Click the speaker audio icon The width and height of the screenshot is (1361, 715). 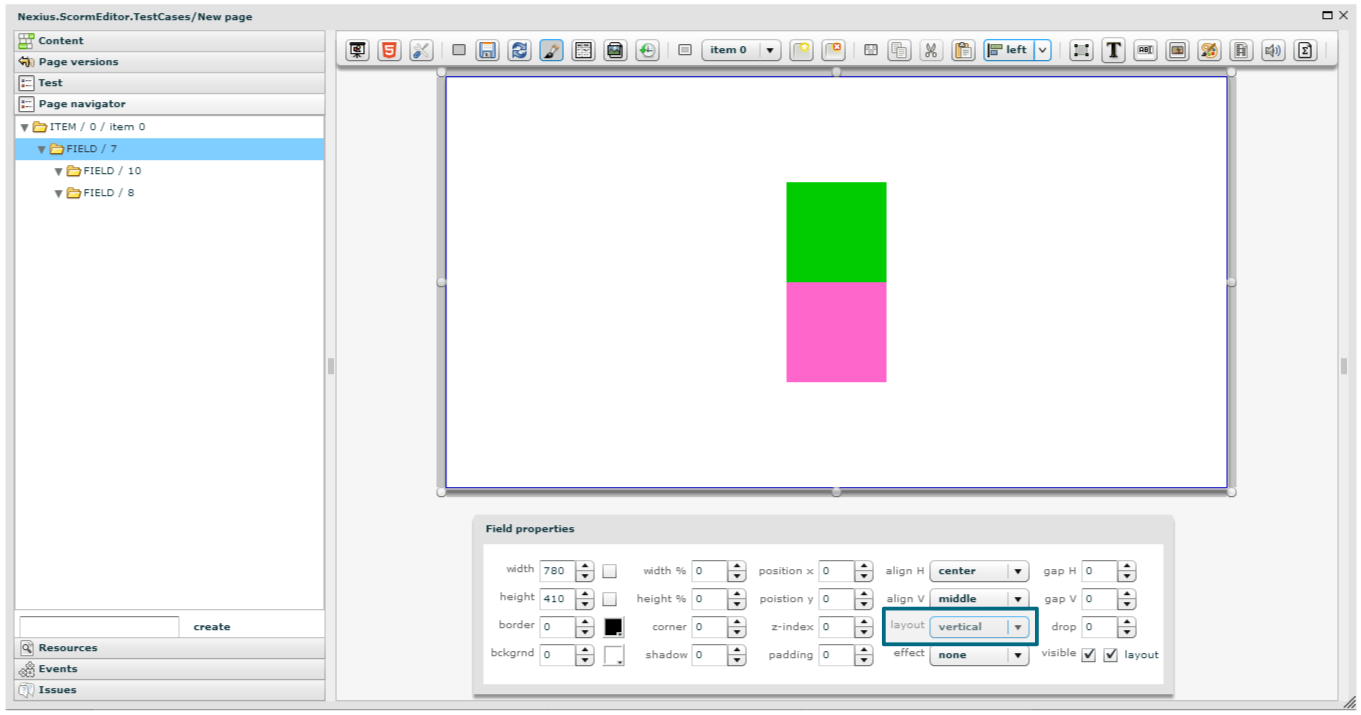pyautogui.click(x=1272, y=50)
